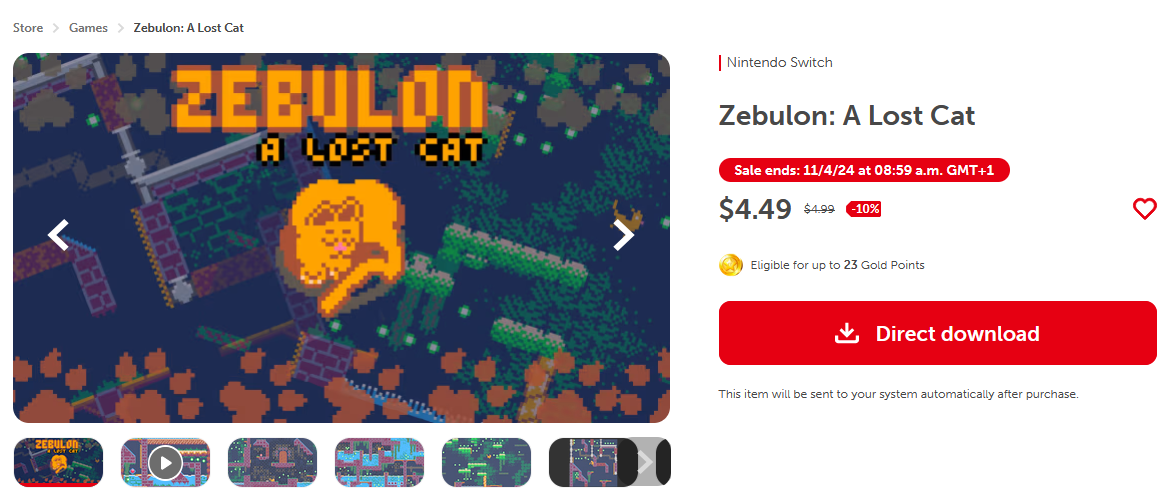The height and width of the screenshot is (496, 1172).
Task: Show the fifth green forest thumbnail
Action: coord(486,462)
